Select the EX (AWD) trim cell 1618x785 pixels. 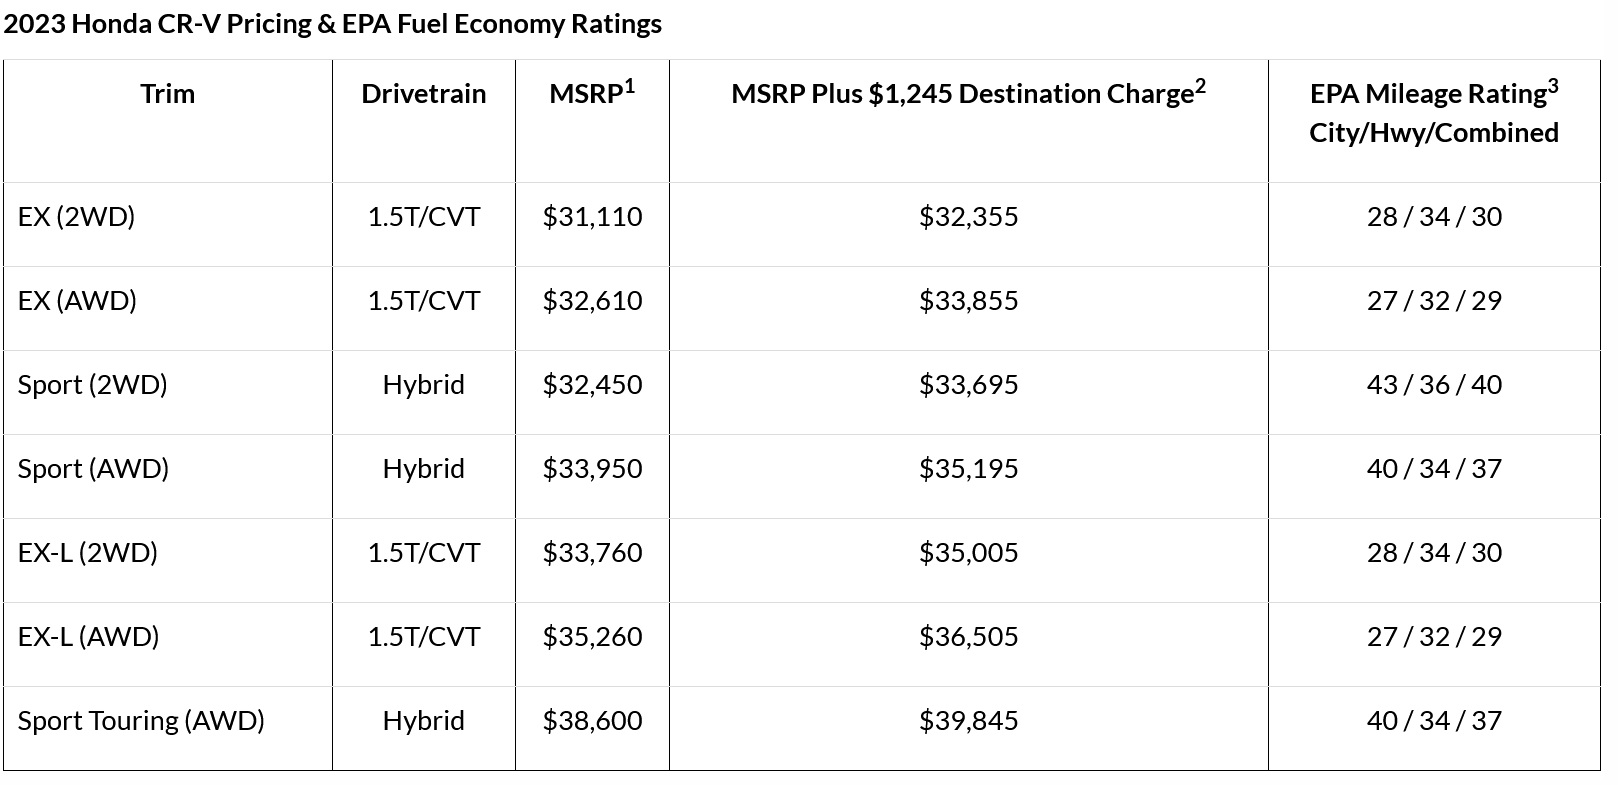(x=77, y=301)
